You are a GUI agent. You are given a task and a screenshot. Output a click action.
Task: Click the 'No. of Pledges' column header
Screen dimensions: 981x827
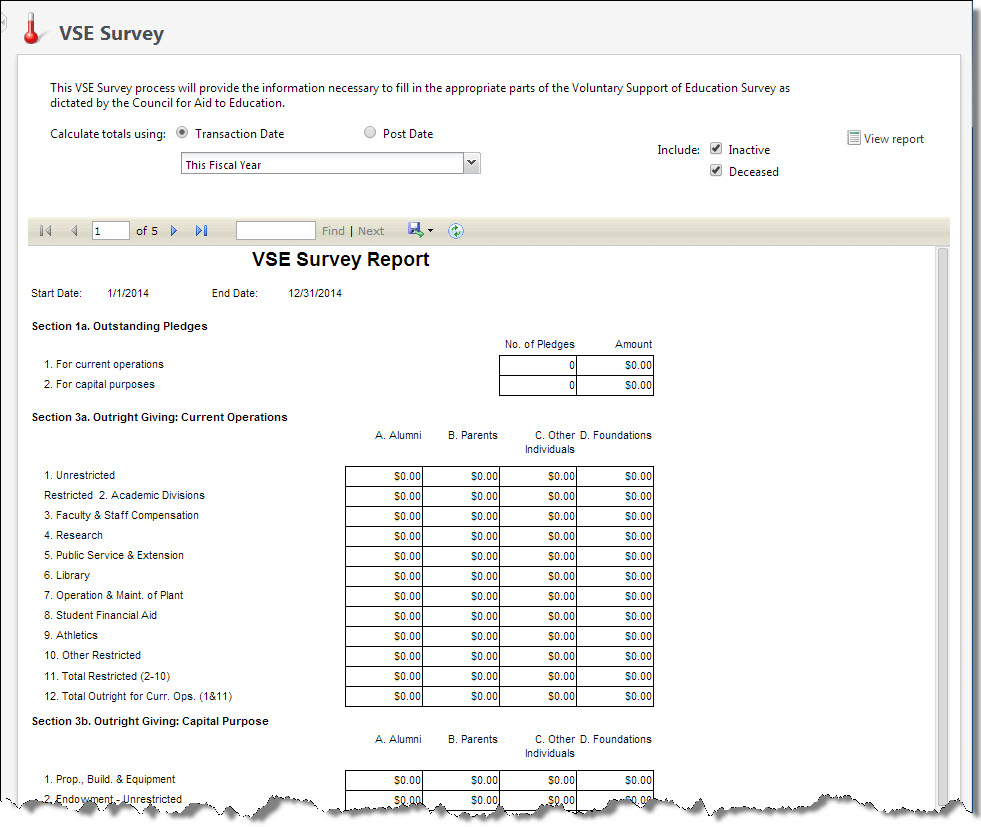(539, 344)
